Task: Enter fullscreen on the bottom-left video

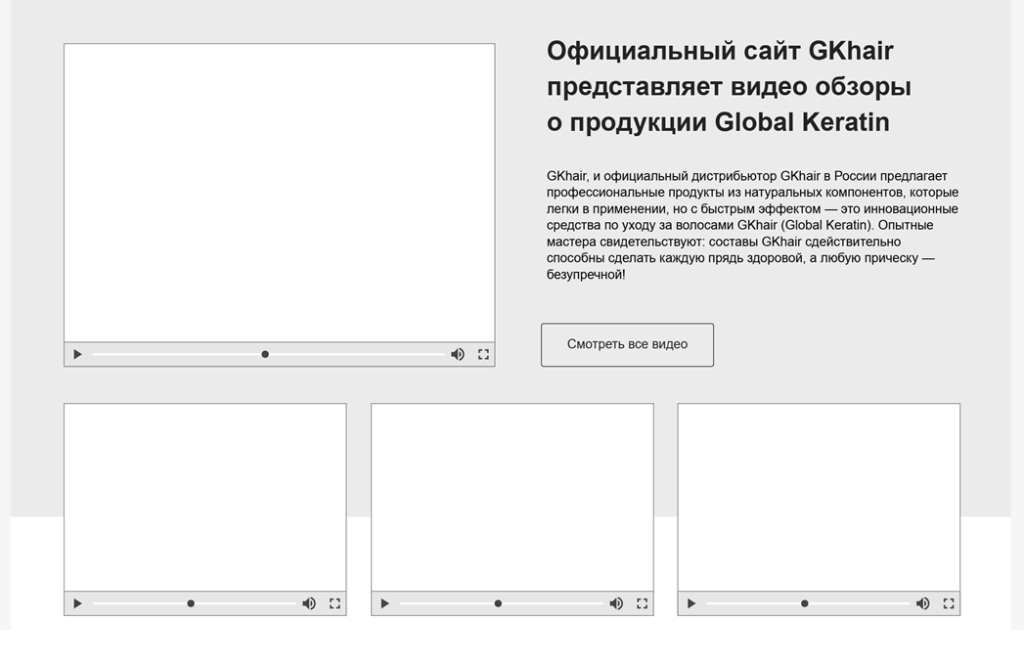Action: 335,603
